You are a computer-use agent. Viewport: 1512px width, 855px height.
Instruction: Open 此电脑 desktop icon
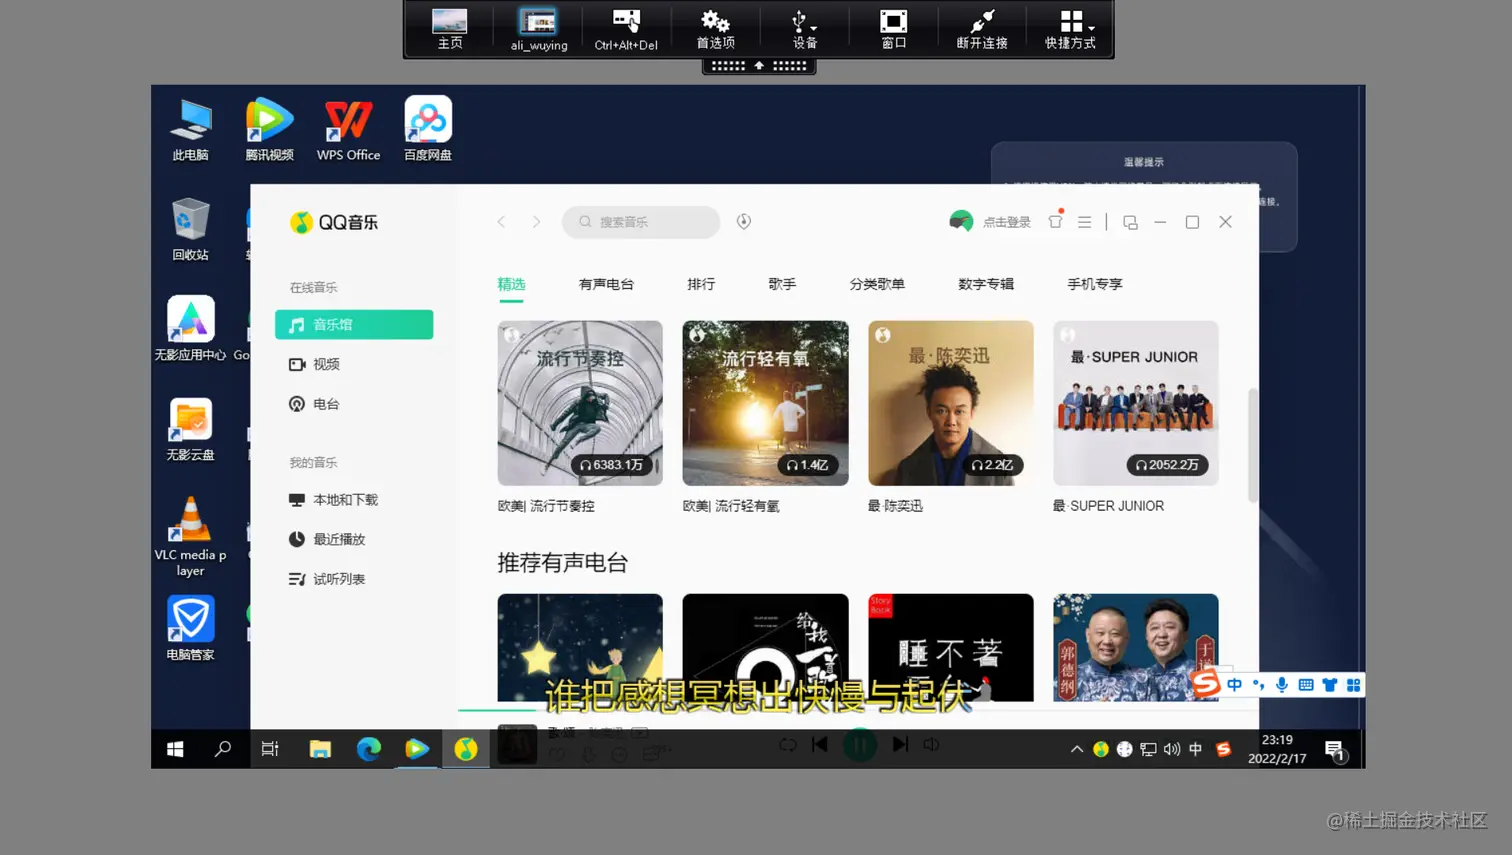pyautogui.click(x=190, y=130)
